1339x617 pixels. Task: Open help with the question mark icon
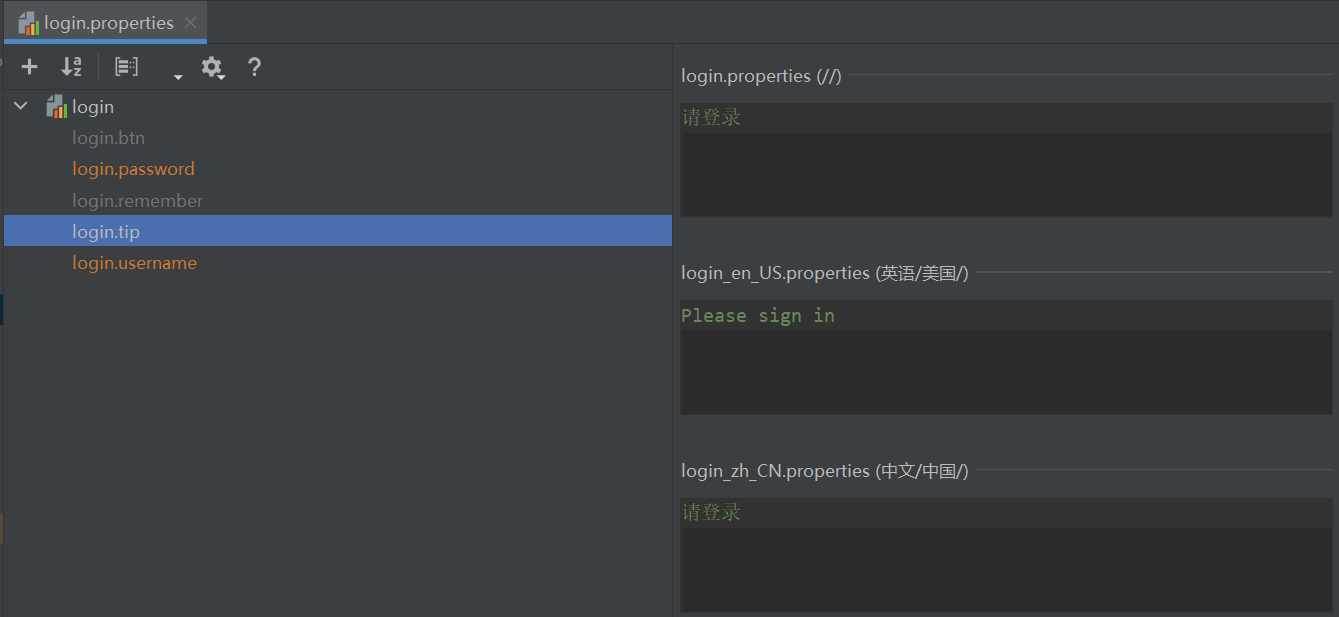pyautogui.click(x=254, y=67)
